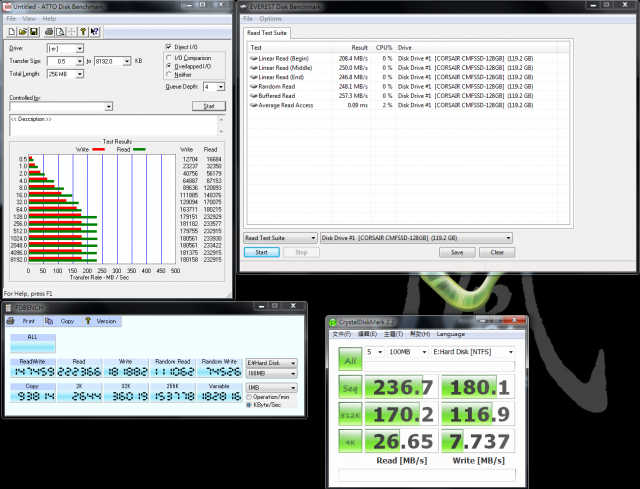Click the ALL button in FDBENCH
Screen dimensions: 640x489
(33, 343)
